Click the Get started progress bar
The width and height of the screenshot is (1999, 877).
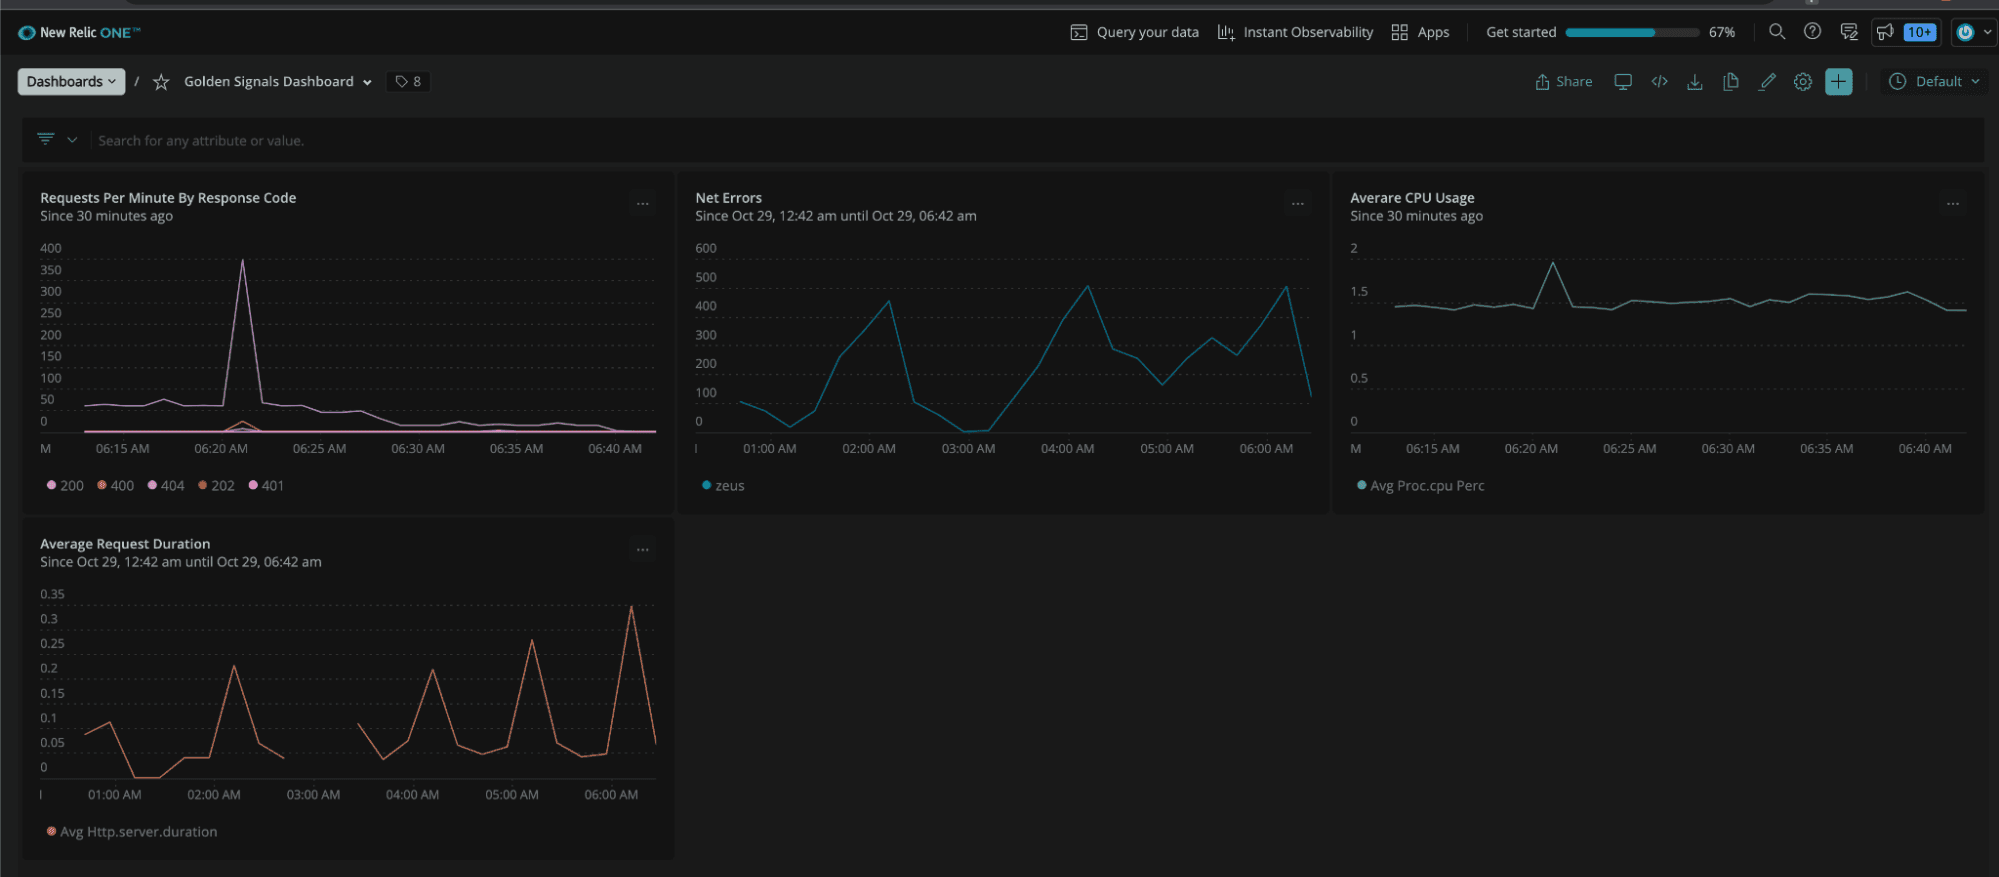coord(1631,32)
